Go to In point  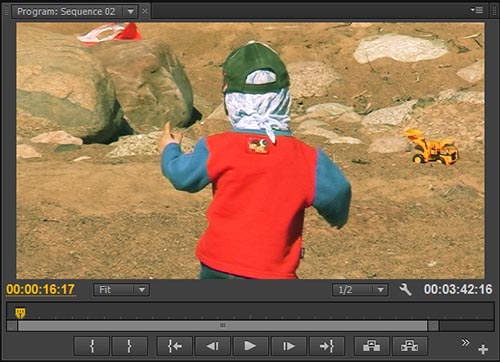pyautogui.click(x=174, y=346)
